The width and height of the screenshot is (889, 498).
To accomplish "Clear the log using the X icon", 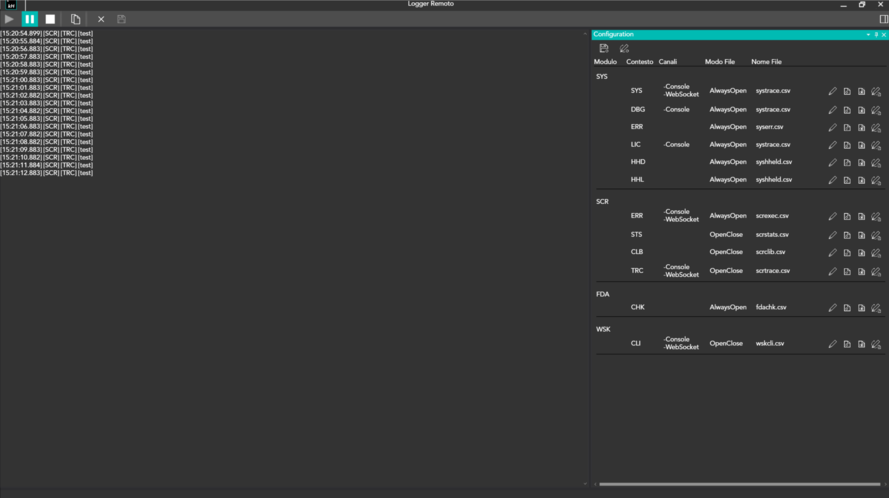I will 101,19.
